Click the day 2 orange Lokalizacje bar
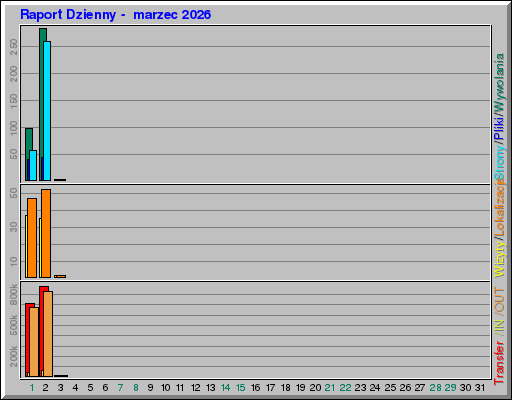This screenshot has width=512, height=400. 46,233
